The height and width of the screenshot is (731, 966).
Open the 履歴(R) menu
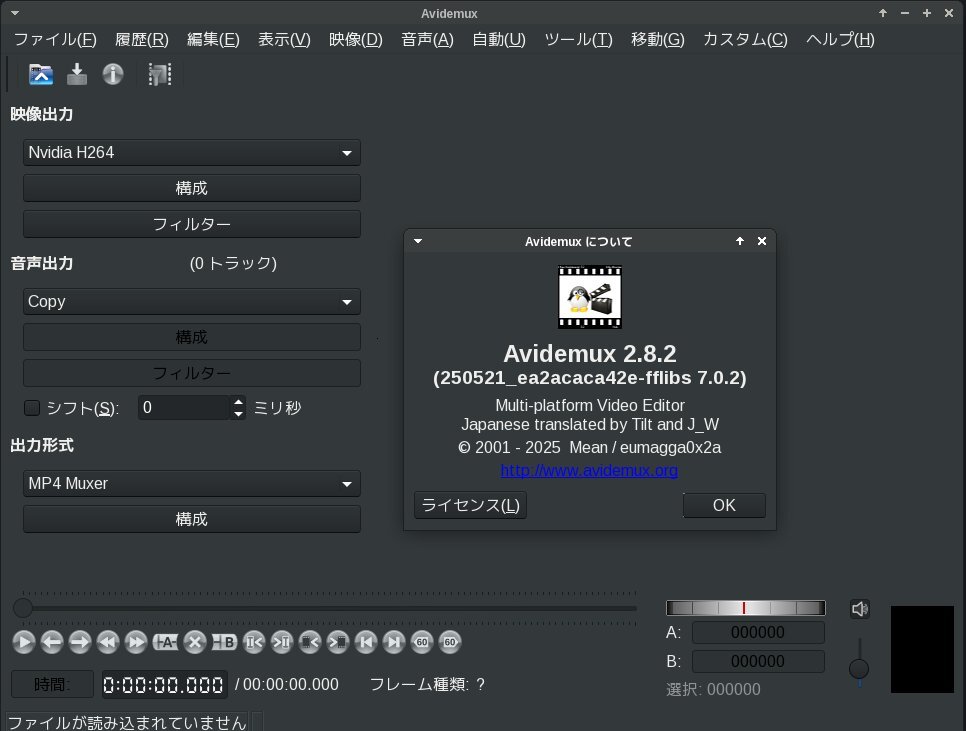142,39
